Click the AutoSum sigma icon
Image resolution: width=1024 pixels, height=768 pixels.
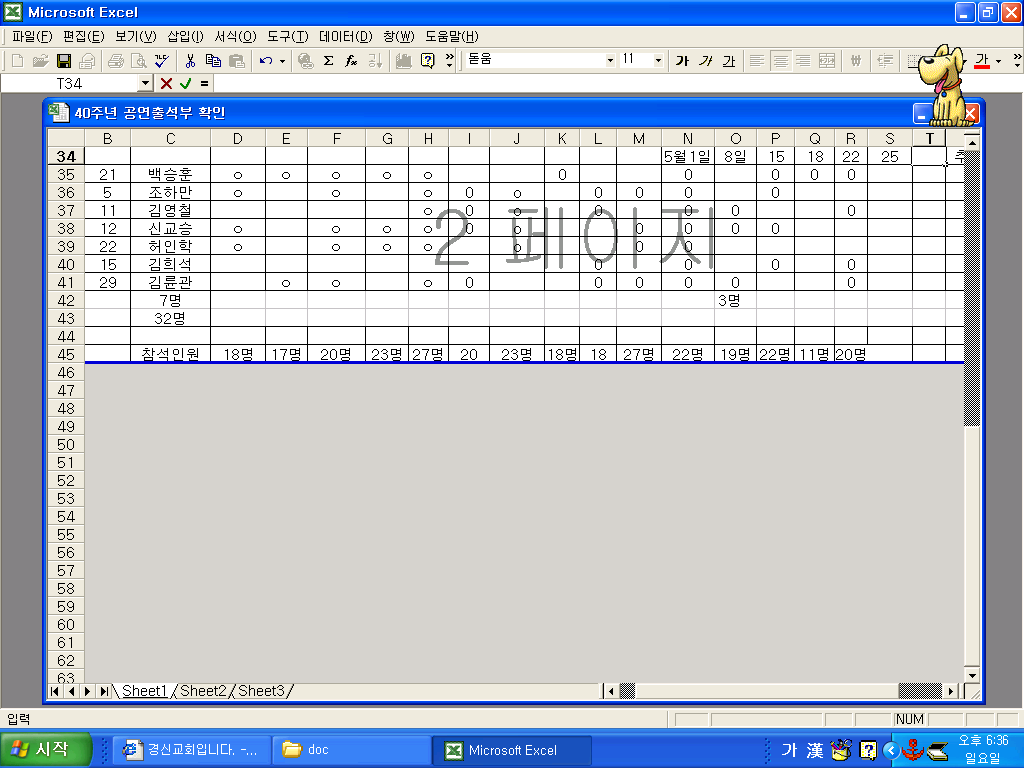click(x=329, y=61)
